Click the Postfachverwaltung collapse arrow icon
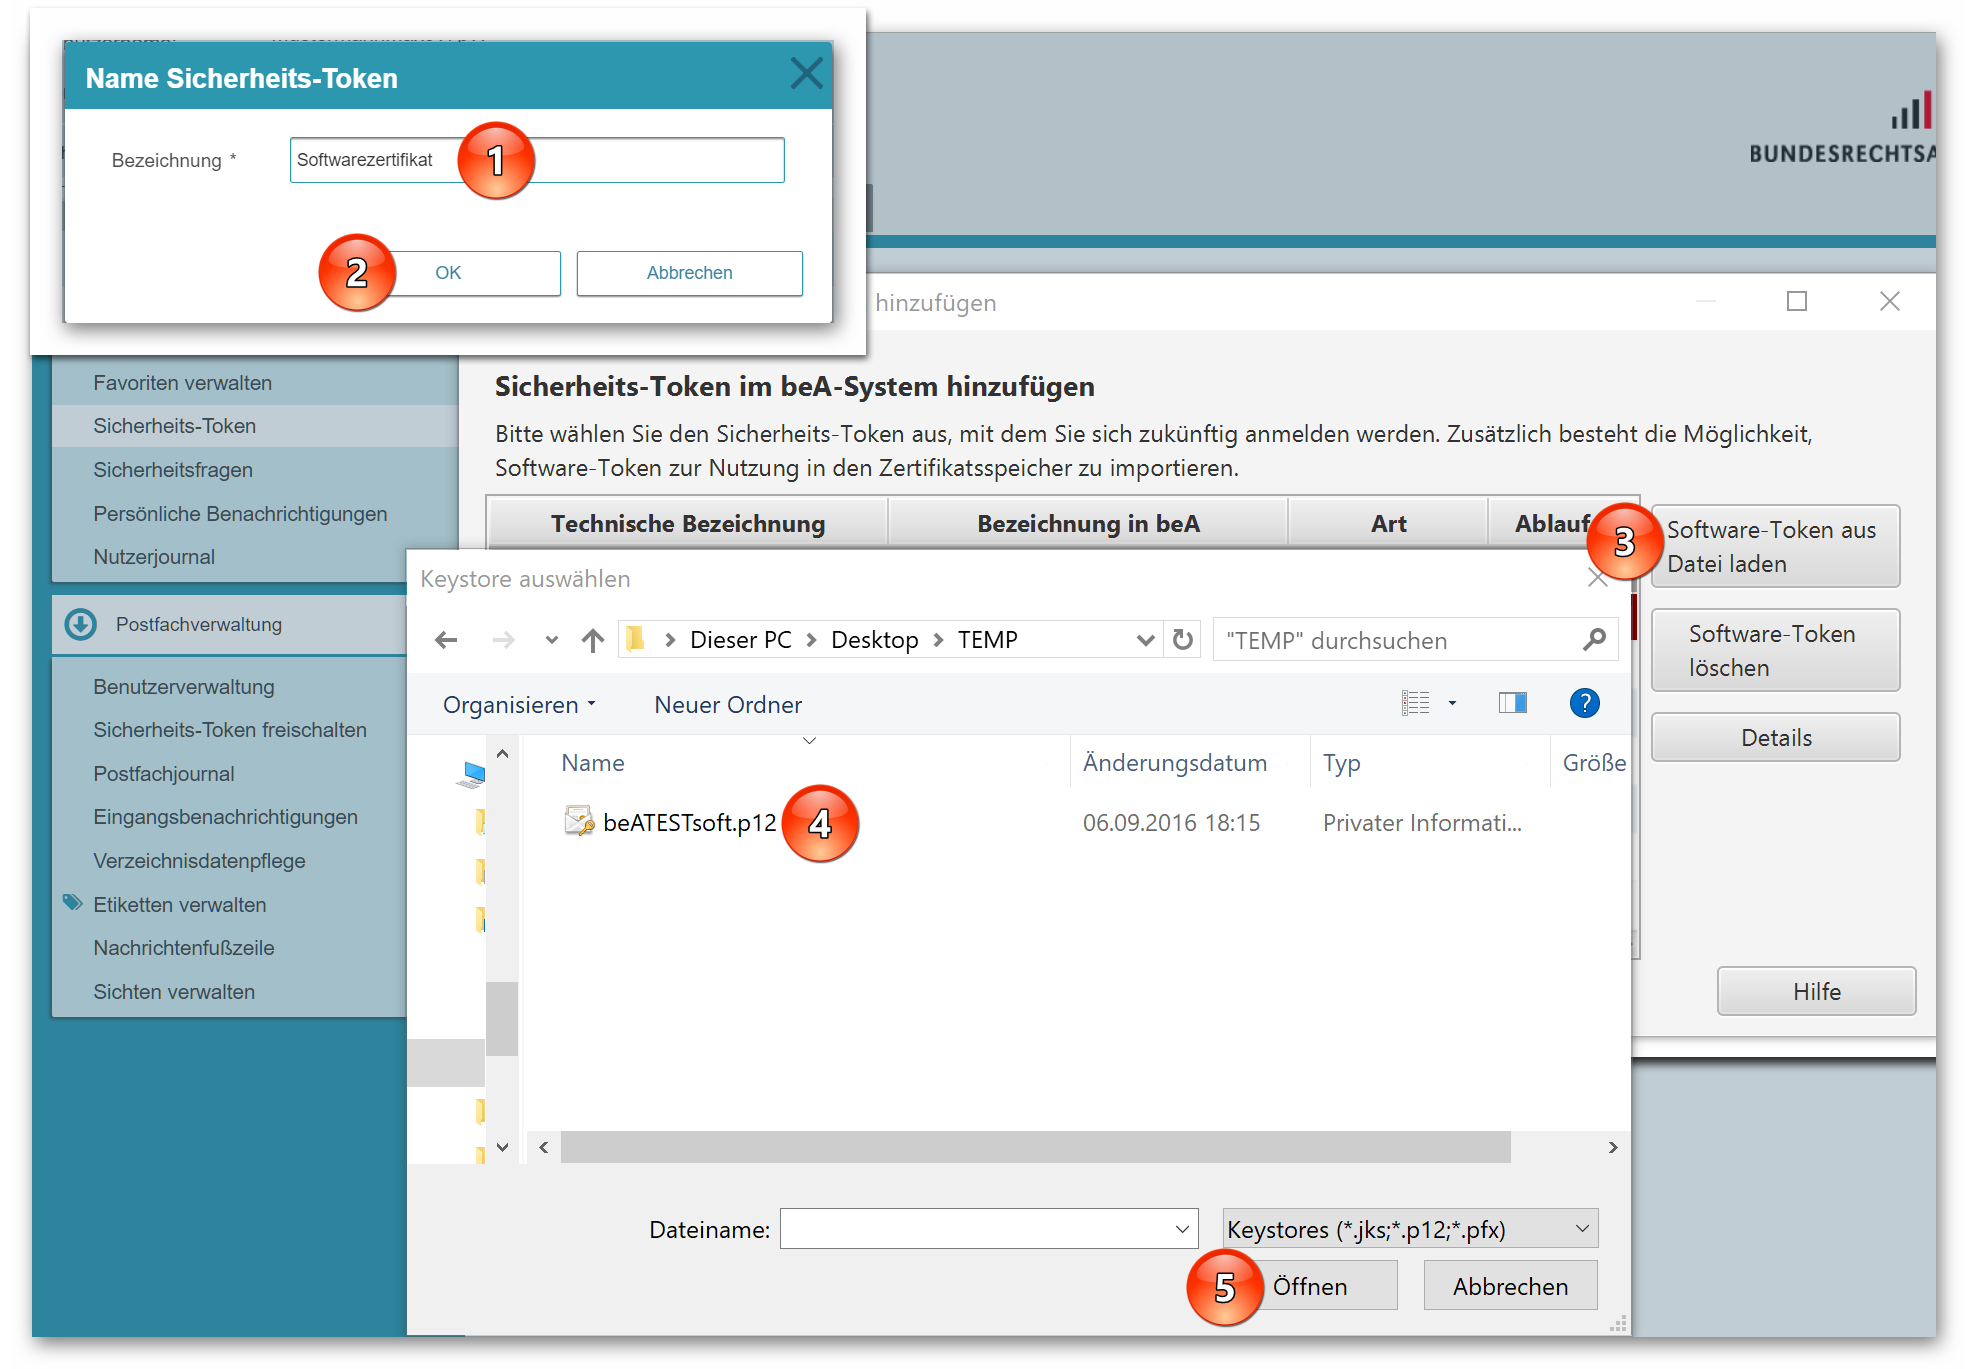The width and height of the screenshot is (1968, 1369). [x=81, y=624]
